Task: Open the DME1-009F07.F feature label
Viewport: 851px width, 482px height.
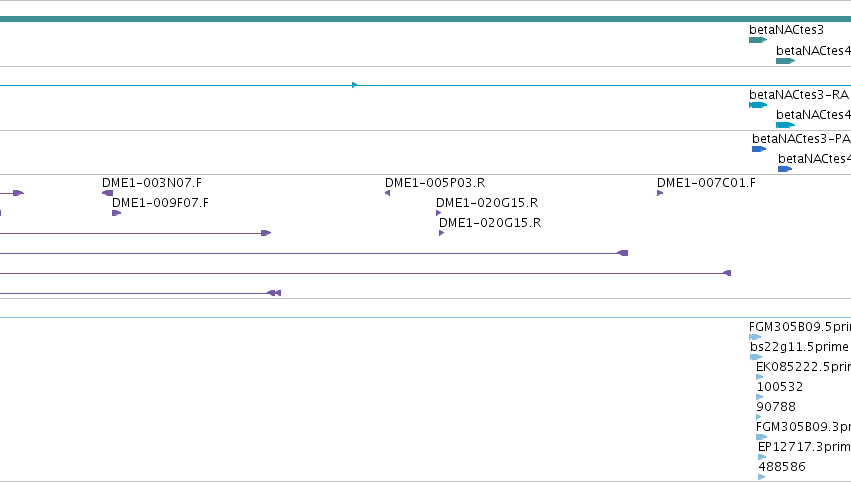Action: pos(160,203)
